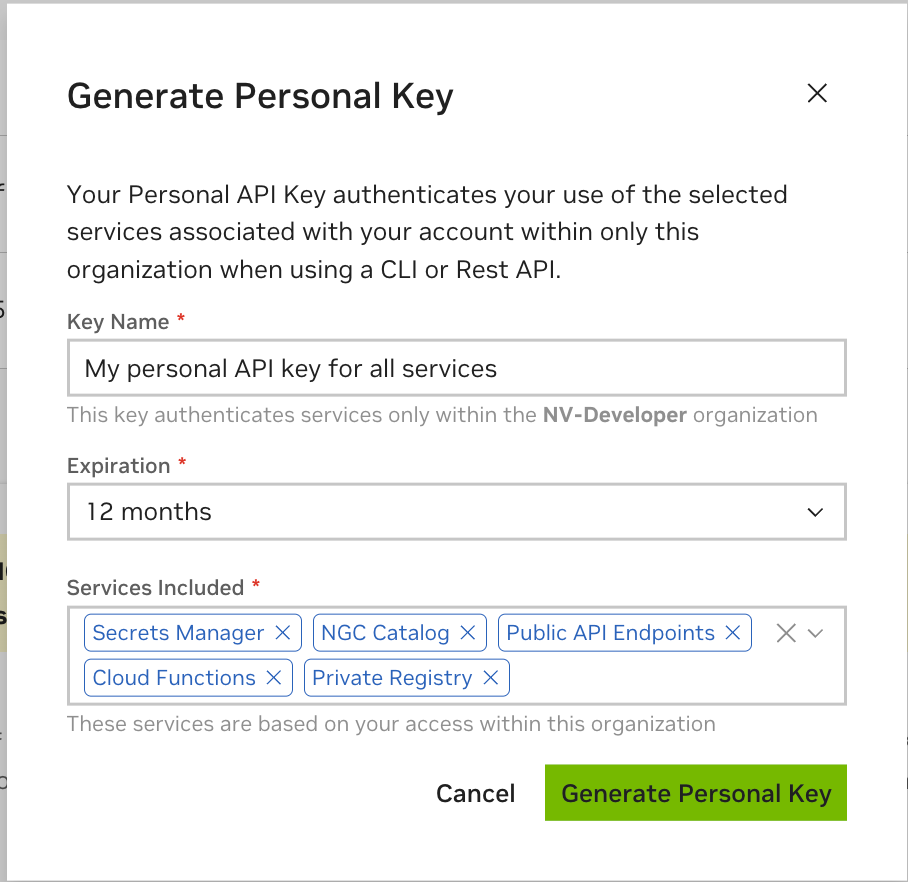Select the 12 months expiration value
The width and height of the screenshot is (908, 882).
pyautogui.click(x=149, y=512)
